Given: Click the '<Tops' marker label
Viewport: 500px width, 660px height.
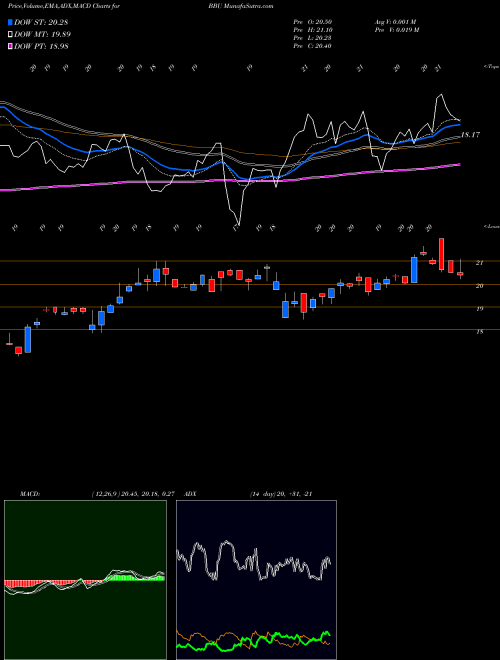Looking at the screenshot, I should (x=491, y=67).
